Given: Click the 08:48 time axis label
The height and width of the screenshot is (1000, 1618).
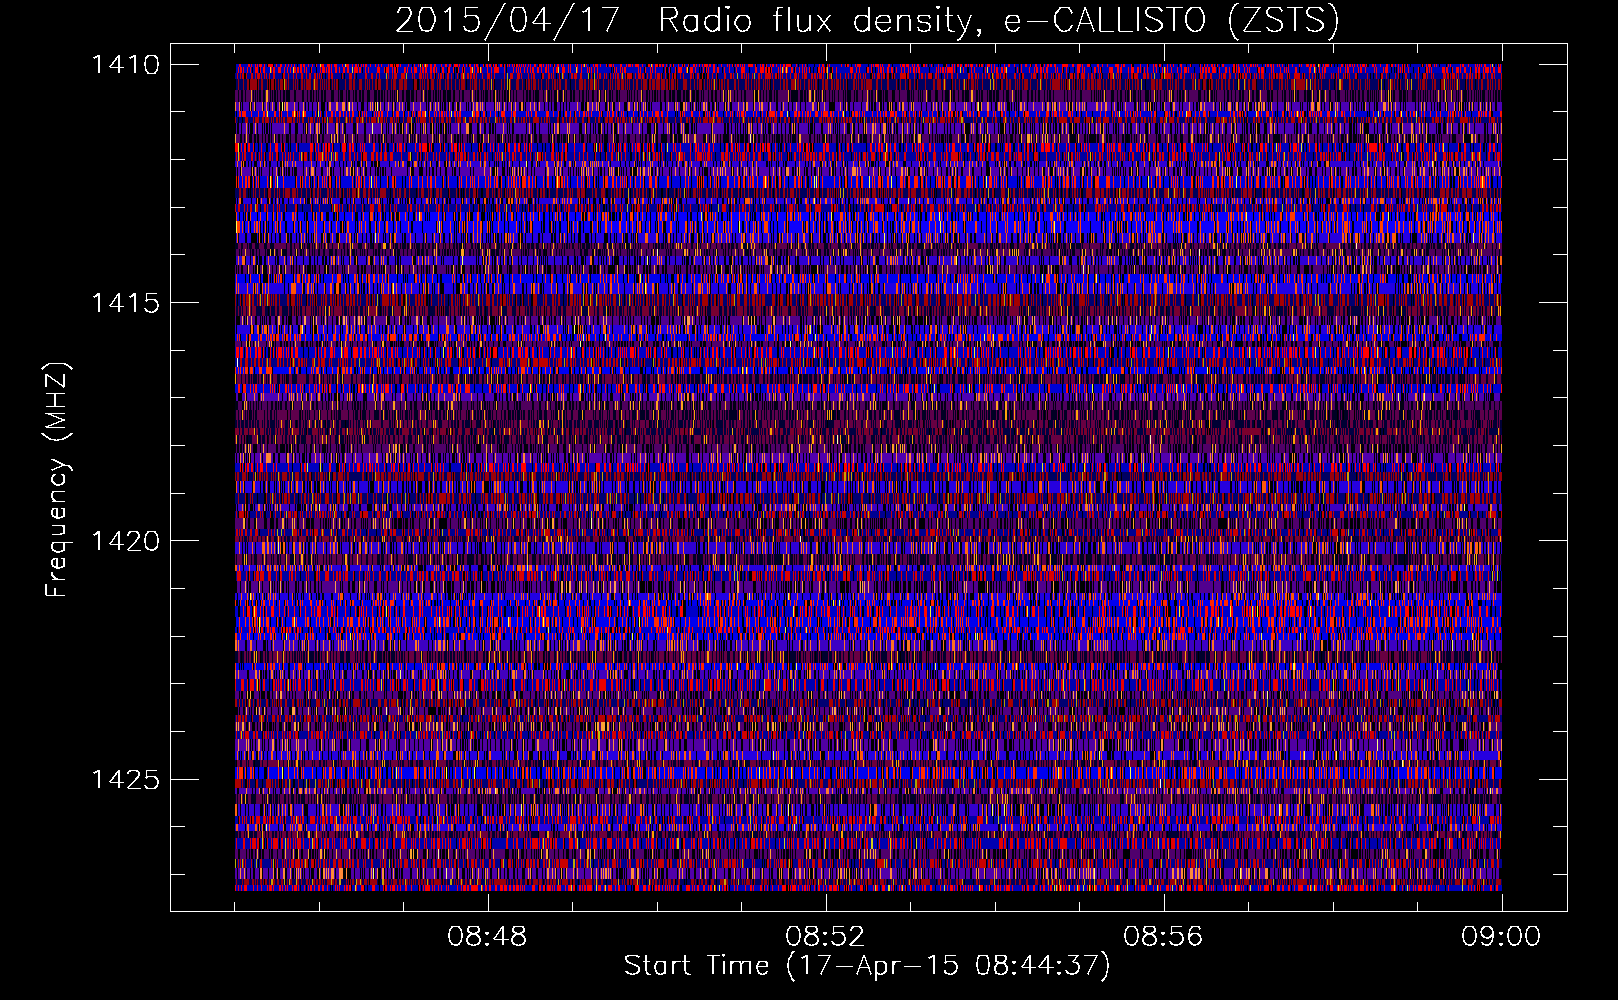Looking at the screenshot, I should click(x=487, y=937).
